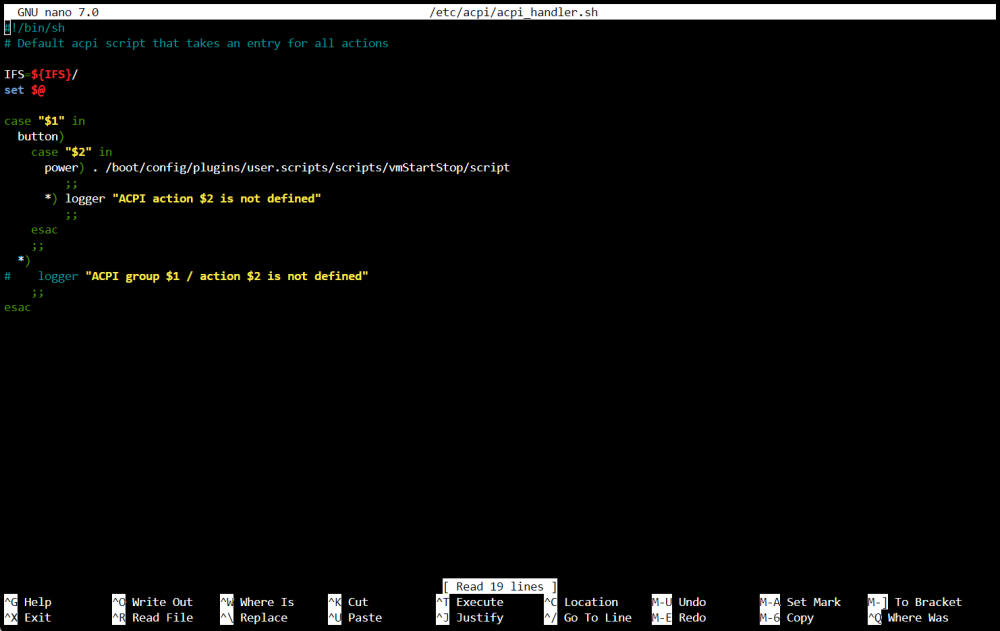Image resolution: width=1000 pixels, height=631 pixels.
Task: Select the M-A Set Mark shortcut
Action: (x=800, y=602)
